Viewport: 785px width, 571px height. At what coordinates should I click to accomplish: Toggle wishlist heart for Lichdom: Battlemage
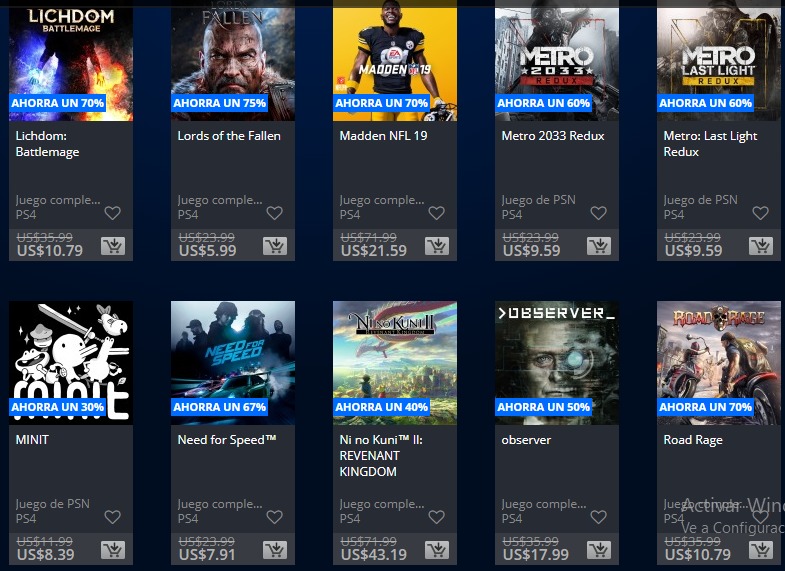pos(113,213)
